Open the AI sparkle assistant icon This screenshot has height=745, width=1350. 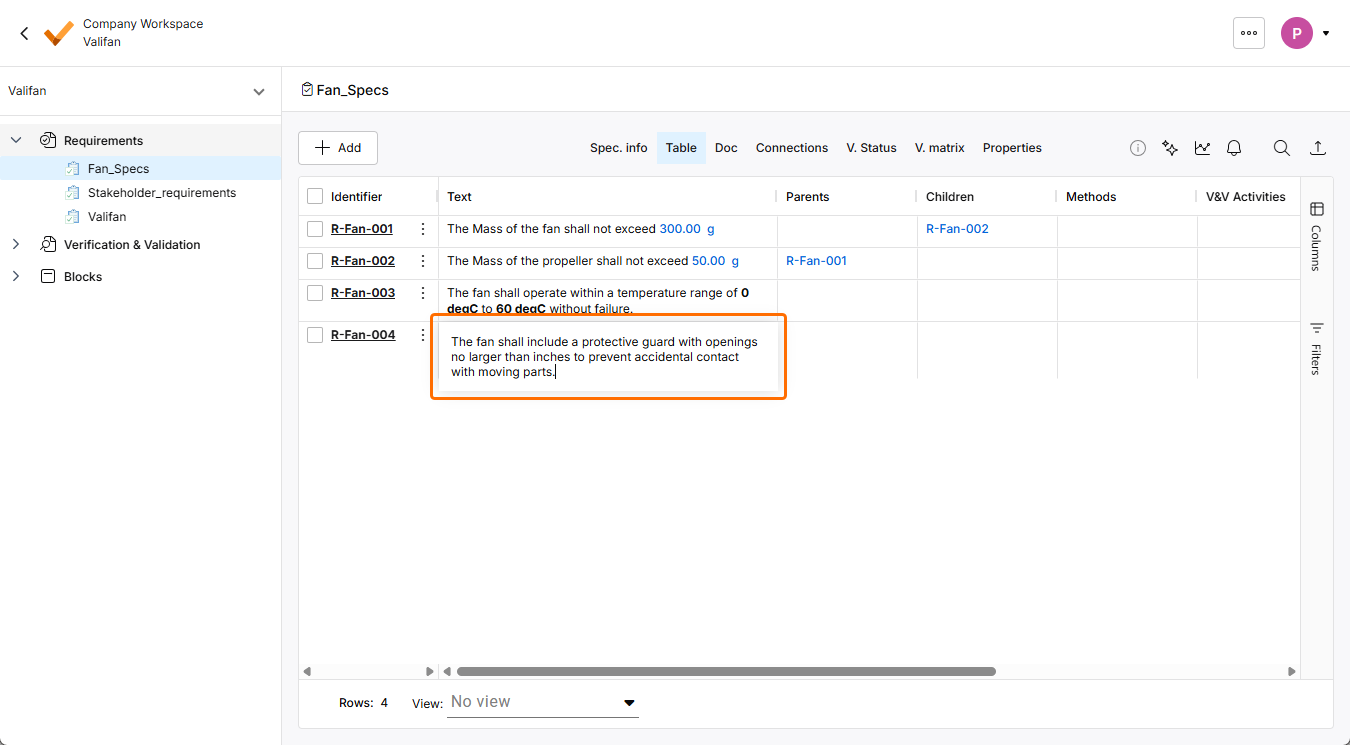pos(1170,148)
